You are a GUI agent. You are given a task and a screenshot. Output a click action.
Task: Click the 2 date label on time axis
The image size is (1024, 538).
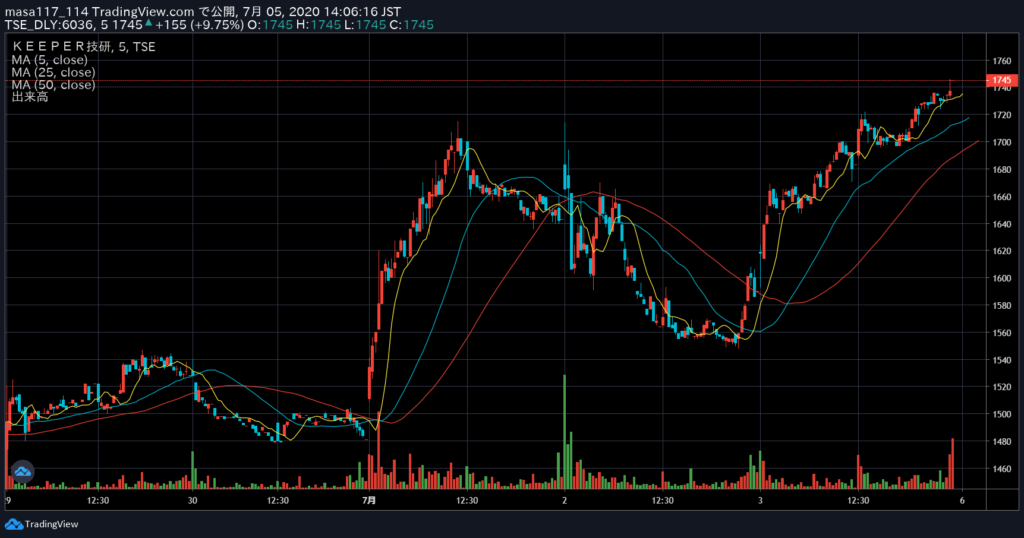[x=564, y=501]
